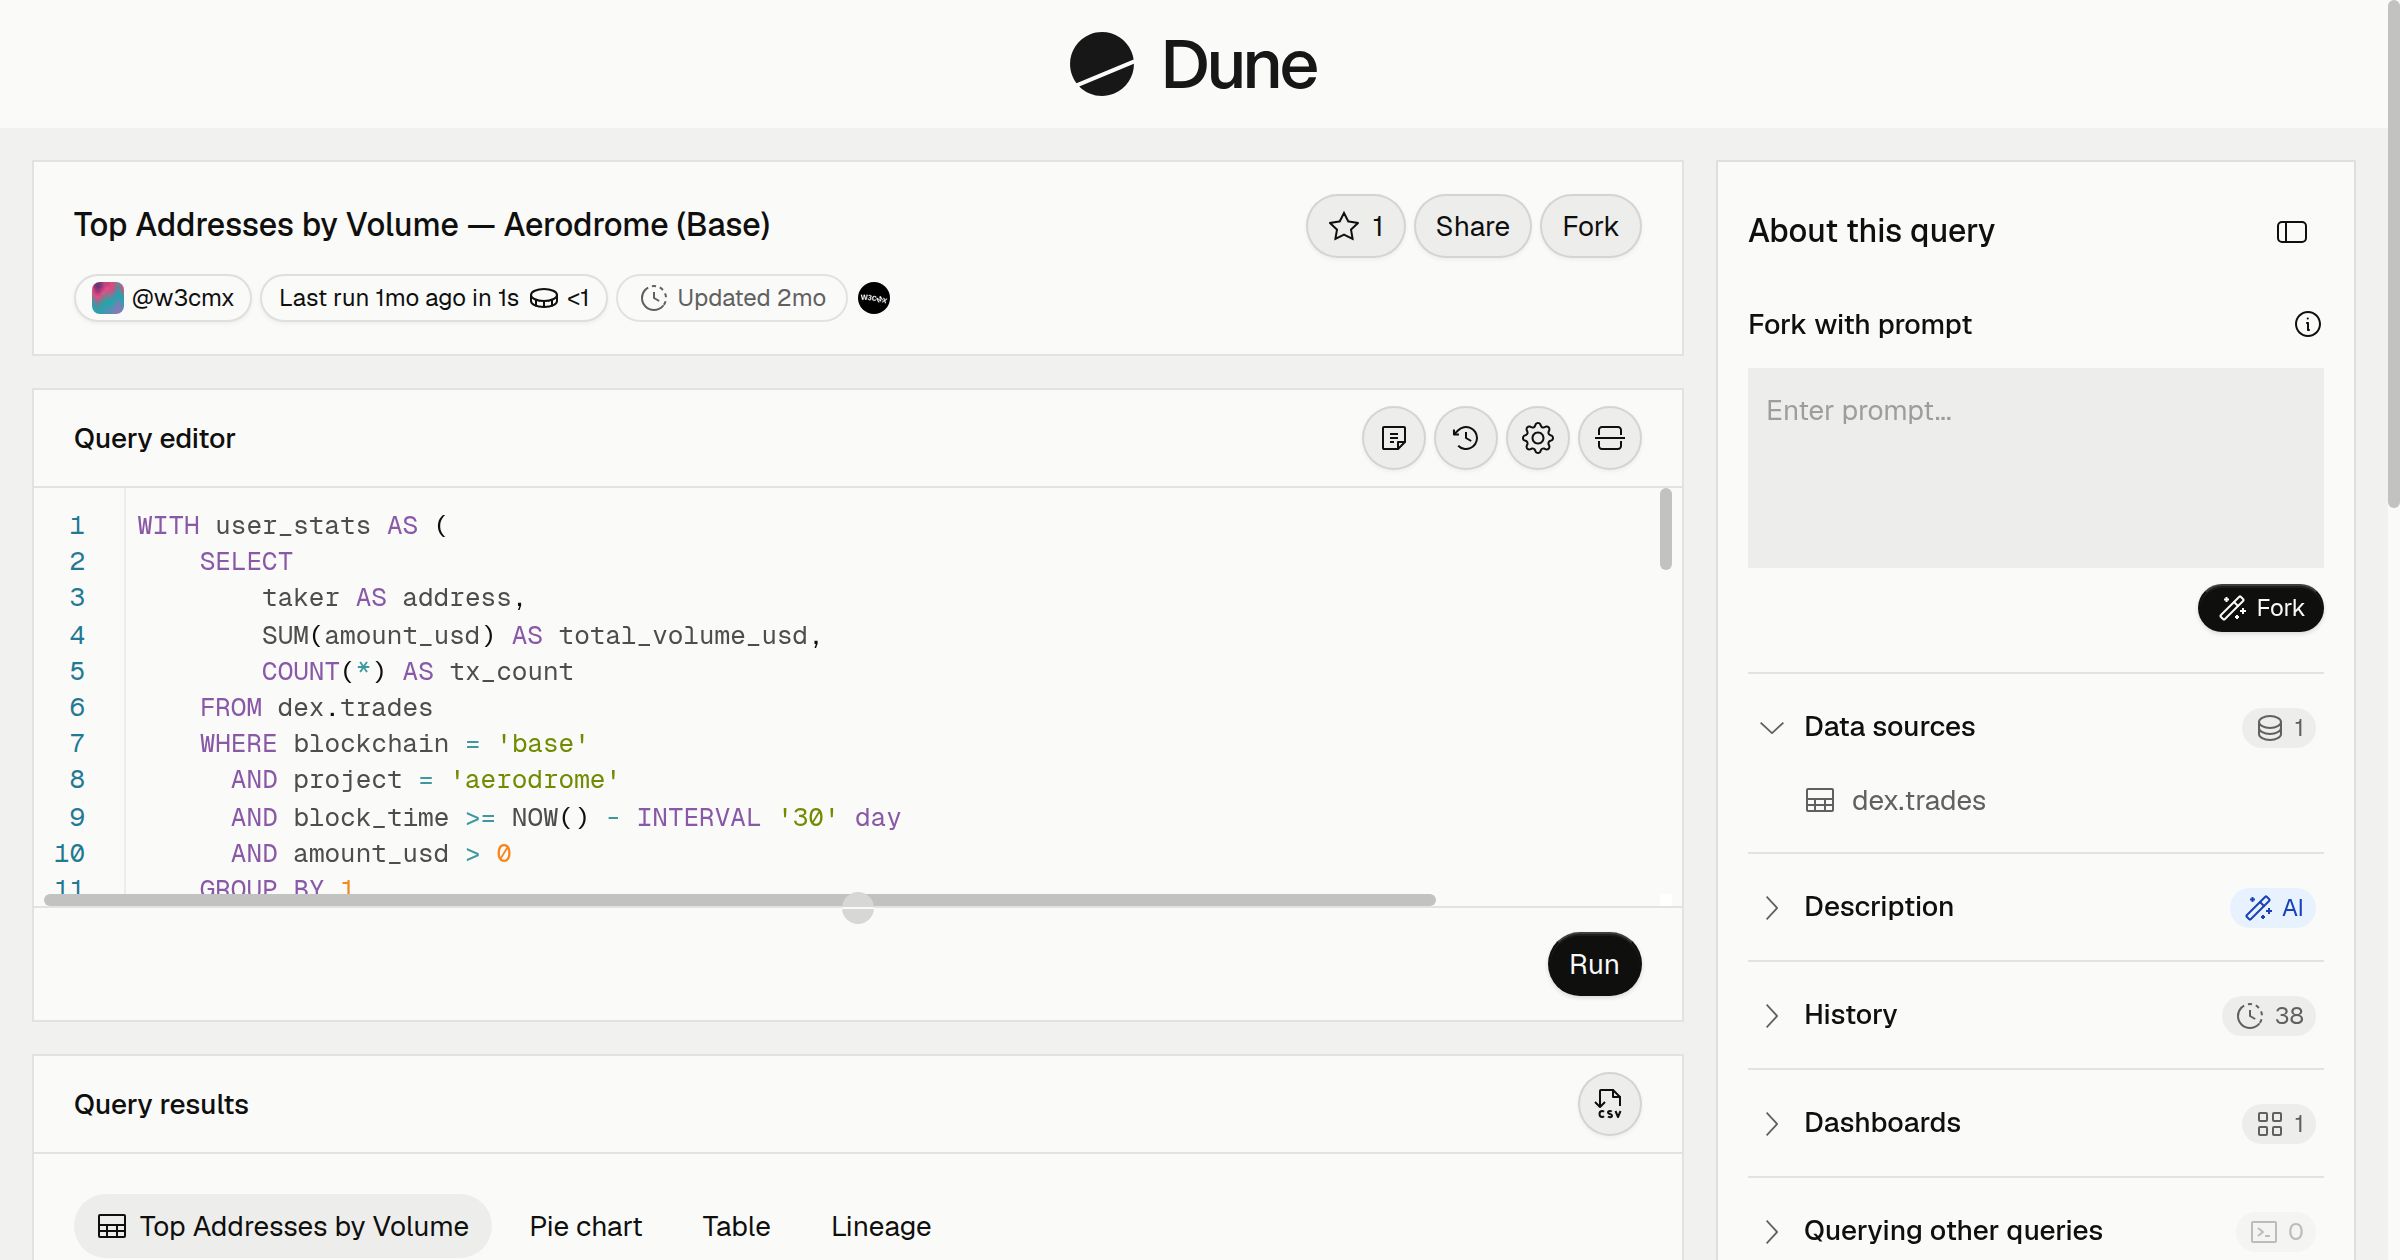Star this query
Screen dimensions: 2400x1260
pyautogui.click(x=1355, y=226)
